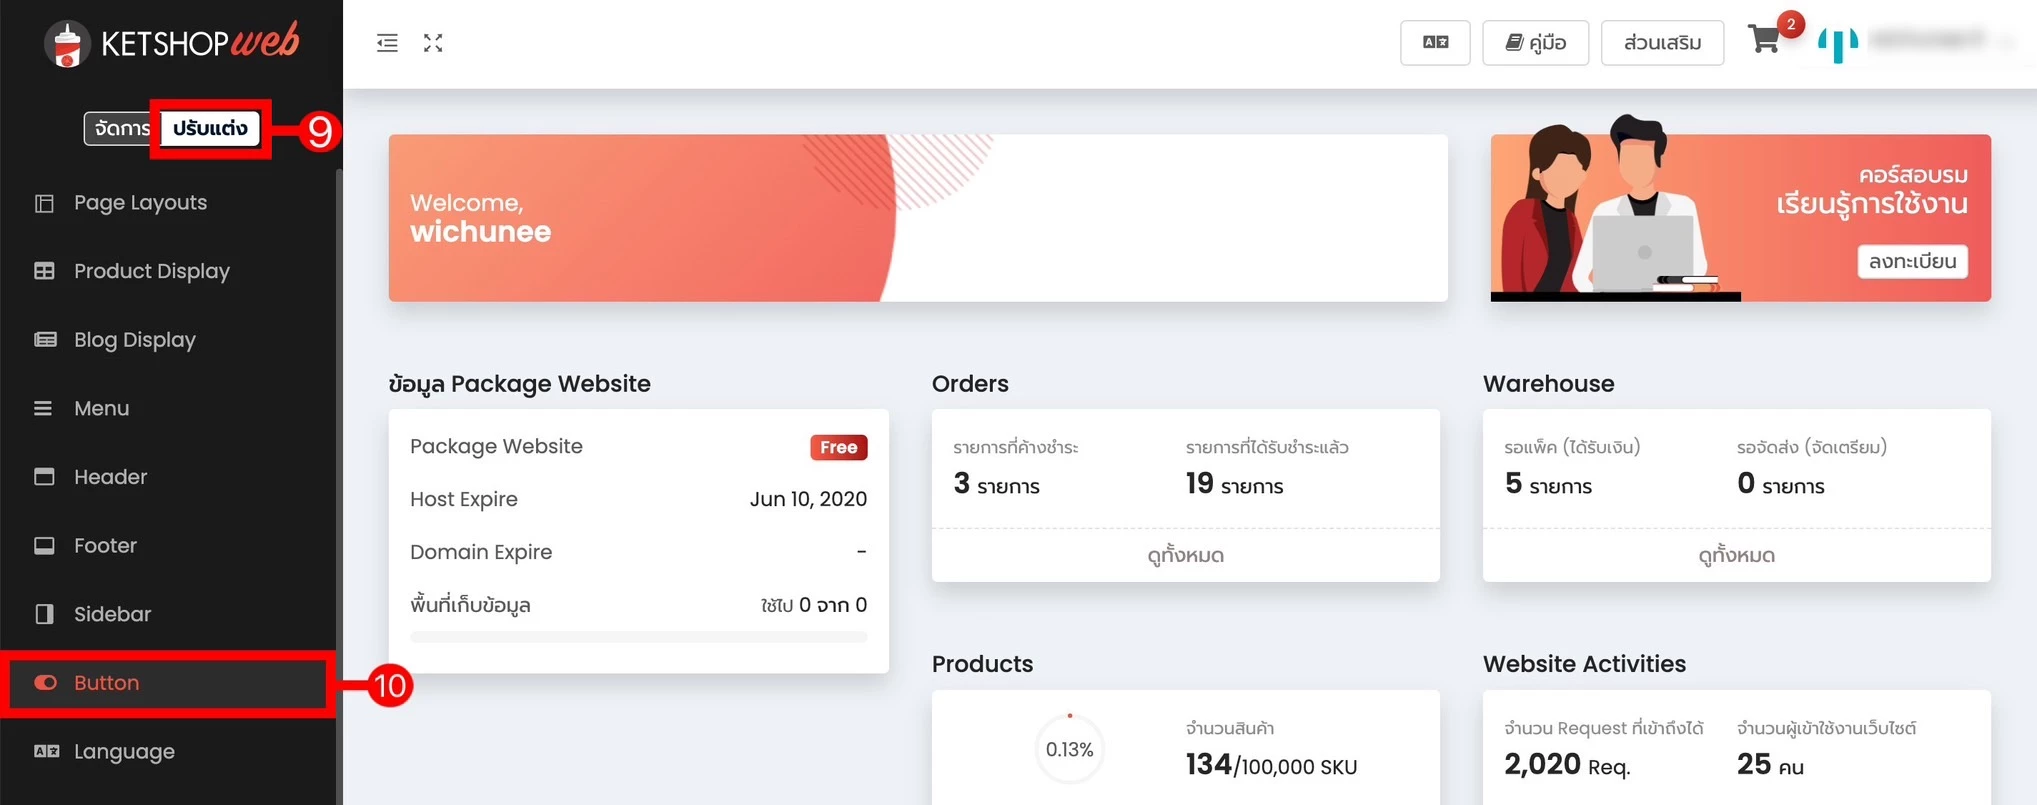Open Page Layouts in the sidebar
This screenshot has height=805, width=2037.
click(140, 203)
